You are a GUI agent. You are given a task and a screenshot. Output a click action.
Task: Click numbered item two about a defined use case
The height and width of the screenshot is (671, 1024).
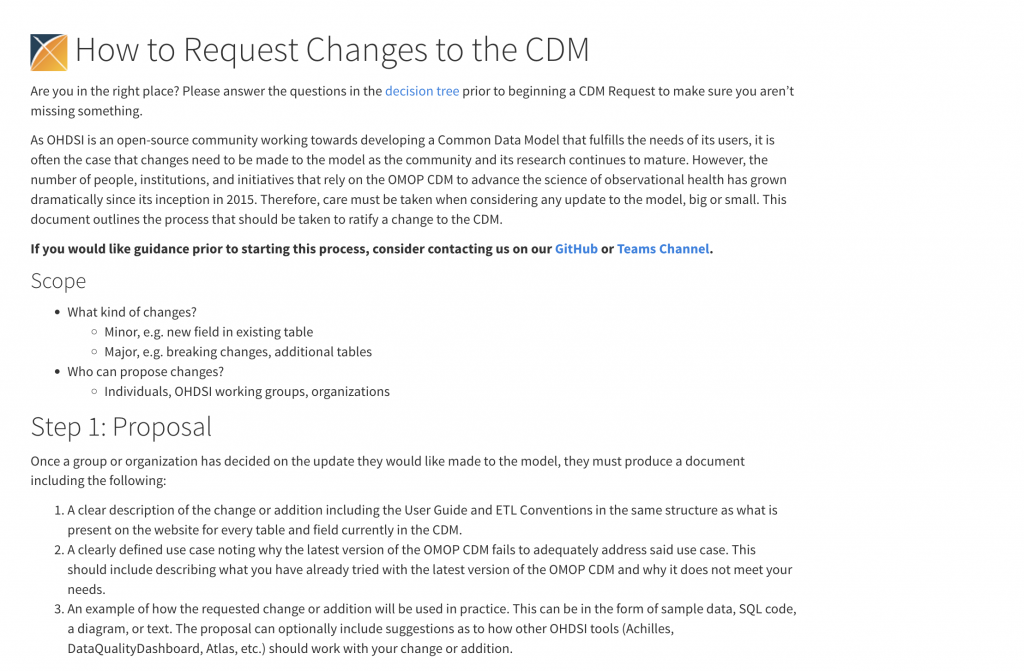[428, 570]
